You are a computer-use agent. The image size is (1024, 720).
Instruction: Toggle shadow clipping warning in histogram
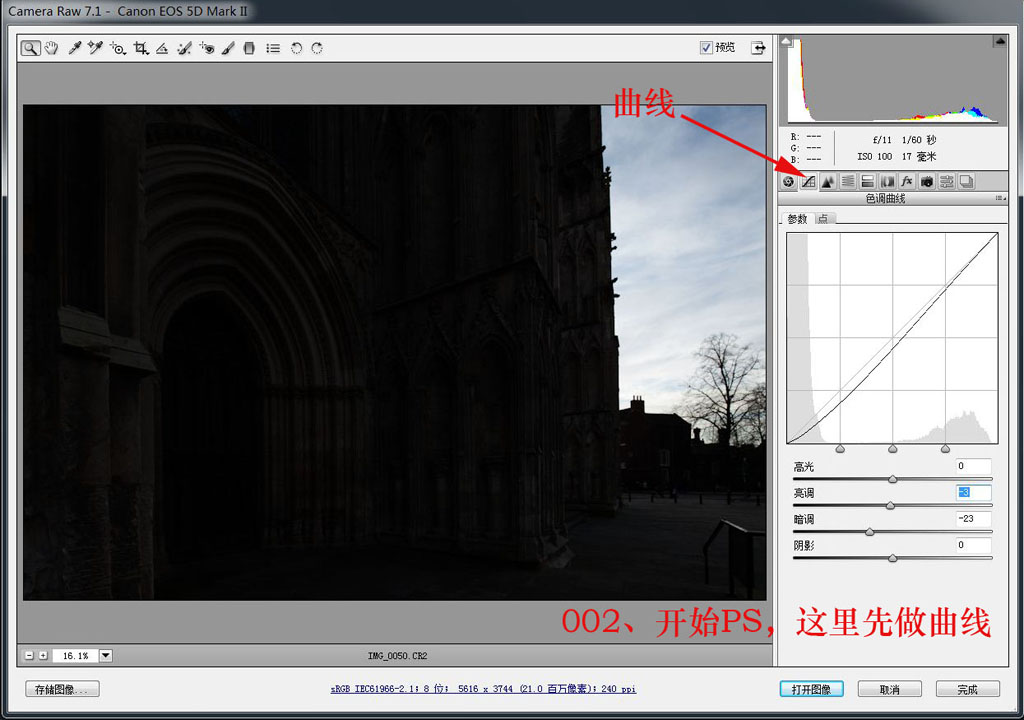click(787, 41)
